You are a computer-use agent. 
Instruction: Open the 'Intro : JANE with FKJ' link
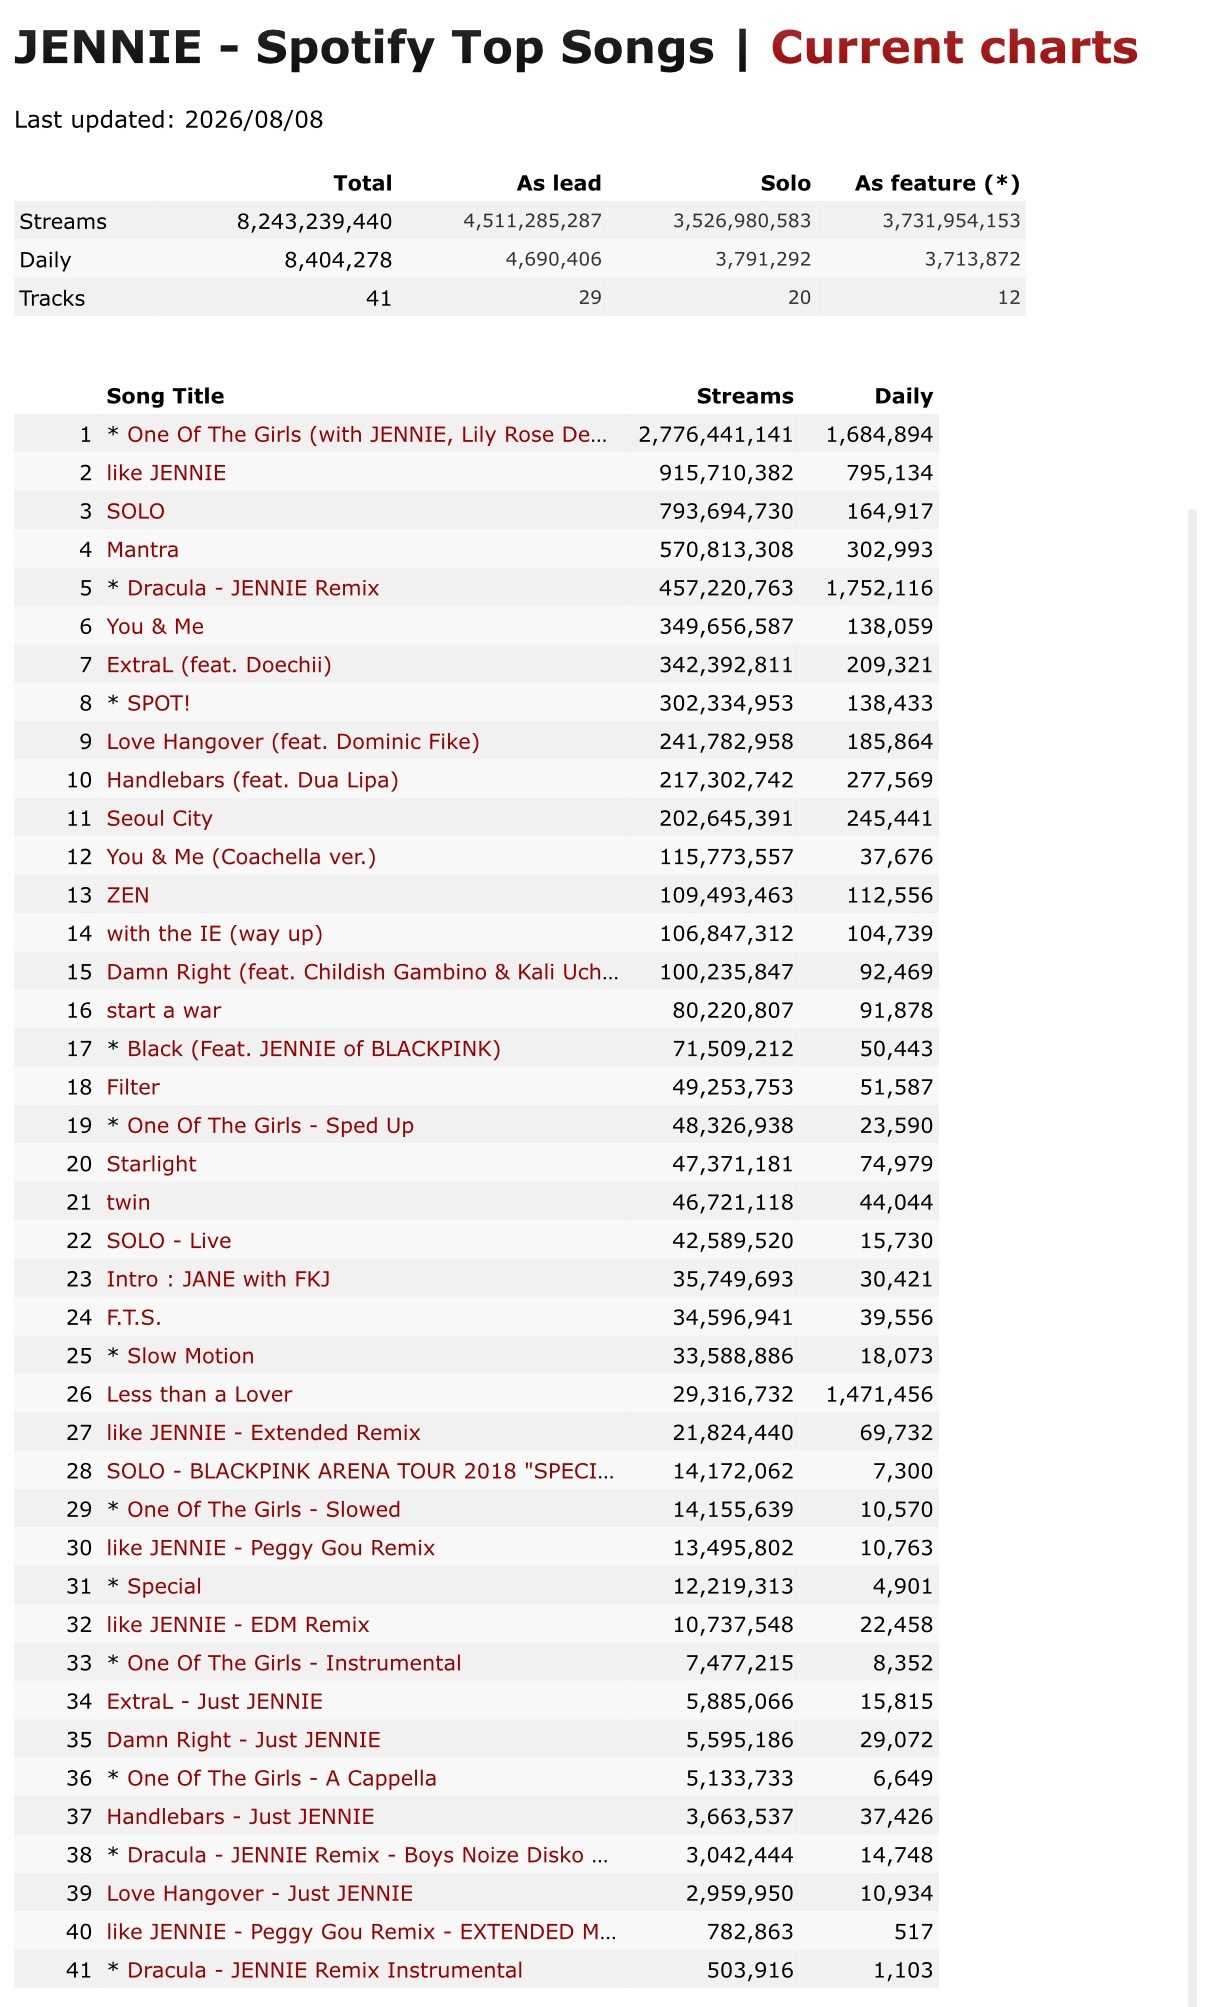[219, 1279]
